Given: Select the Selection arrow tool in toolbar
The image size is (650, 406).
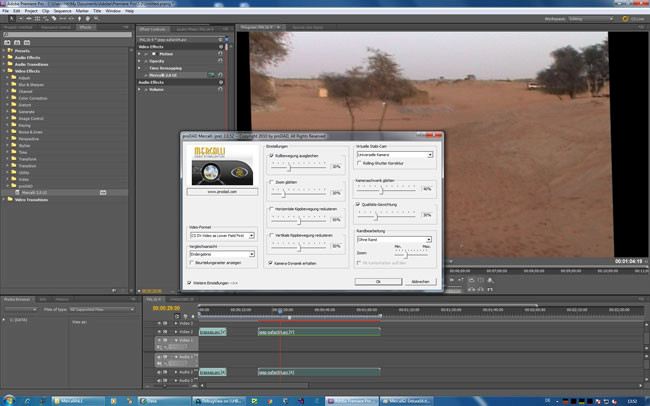Looking at the screenshot, I should (12, 19).
